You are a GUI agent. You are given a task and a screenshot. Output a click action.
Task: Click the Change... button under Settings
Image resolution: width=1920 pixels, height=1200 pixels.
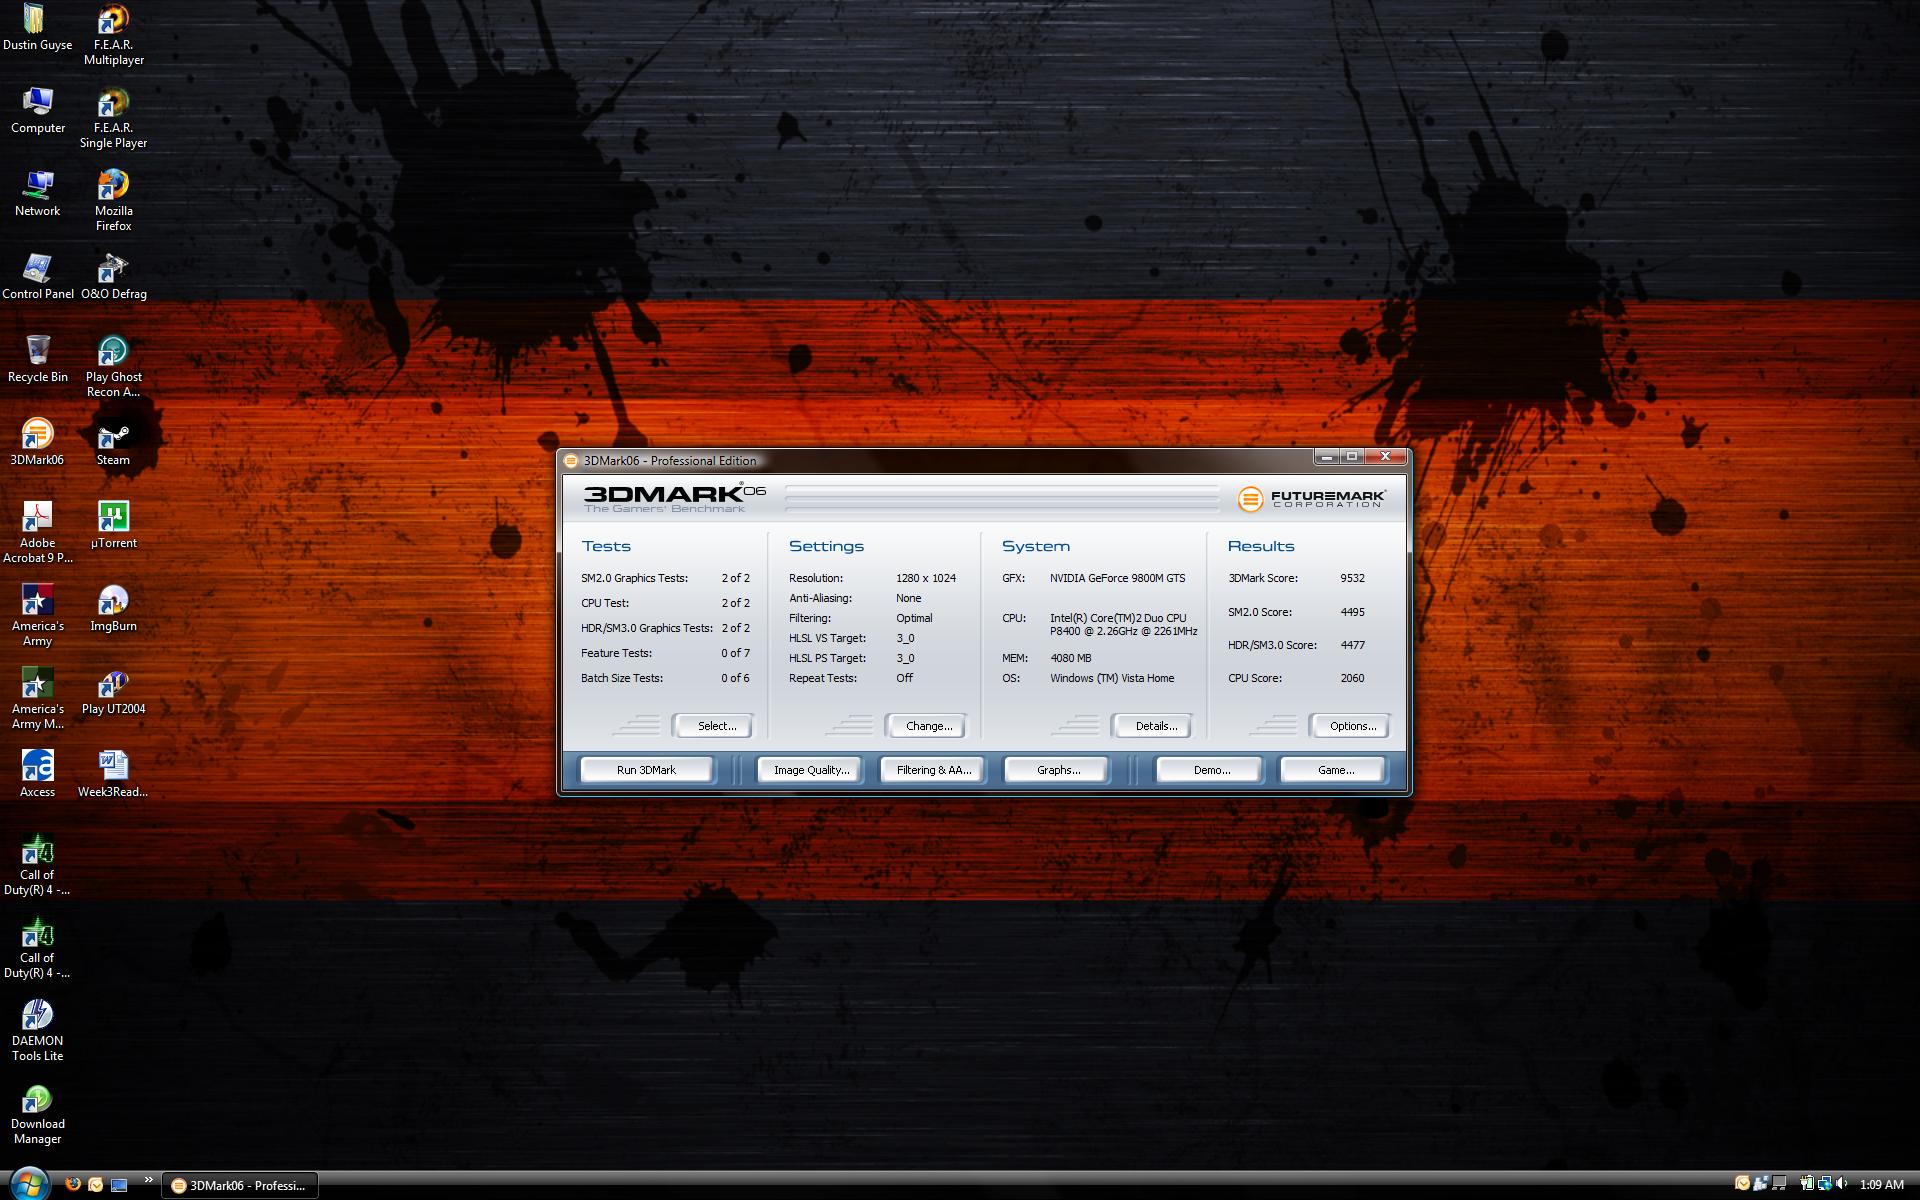coord(928,726)
